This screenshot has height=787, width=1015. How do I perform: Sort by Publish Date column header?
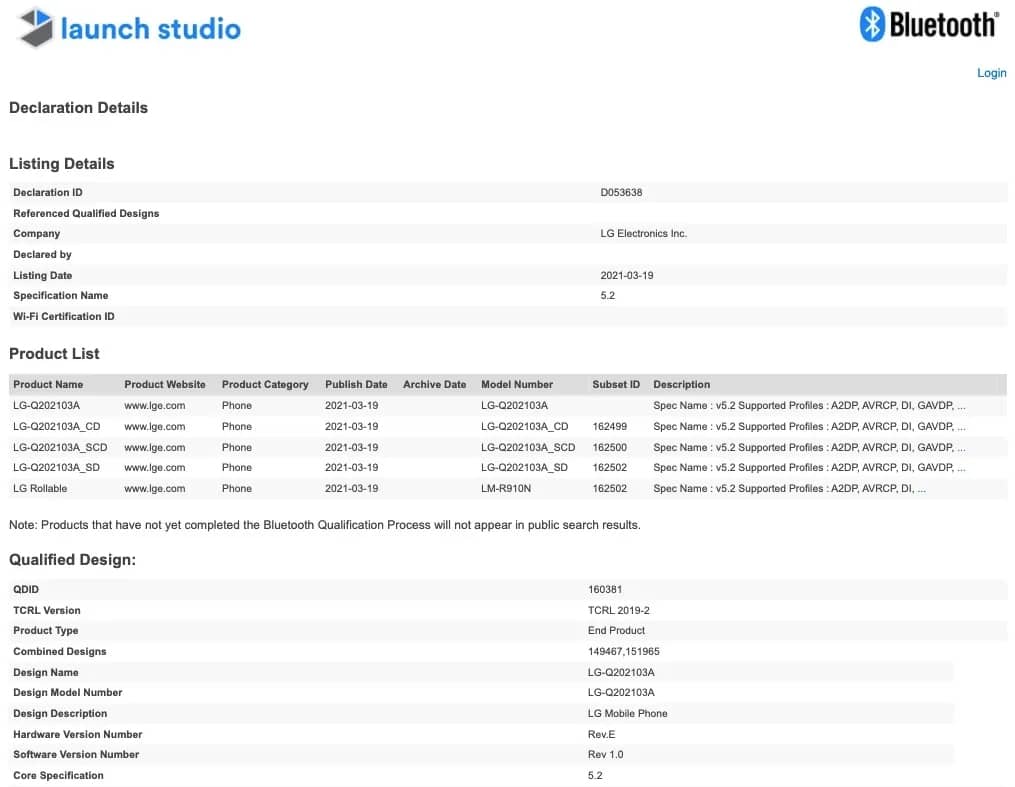(356, 385)
